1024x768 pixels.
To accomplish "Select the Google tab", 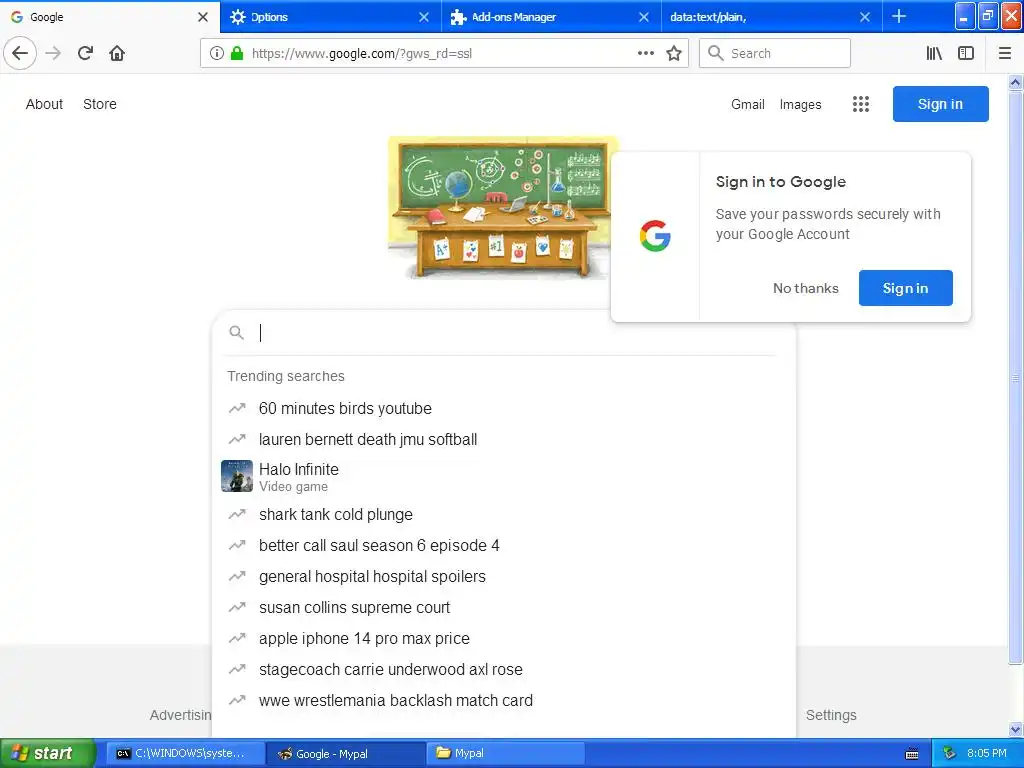I will click(110, 17).
